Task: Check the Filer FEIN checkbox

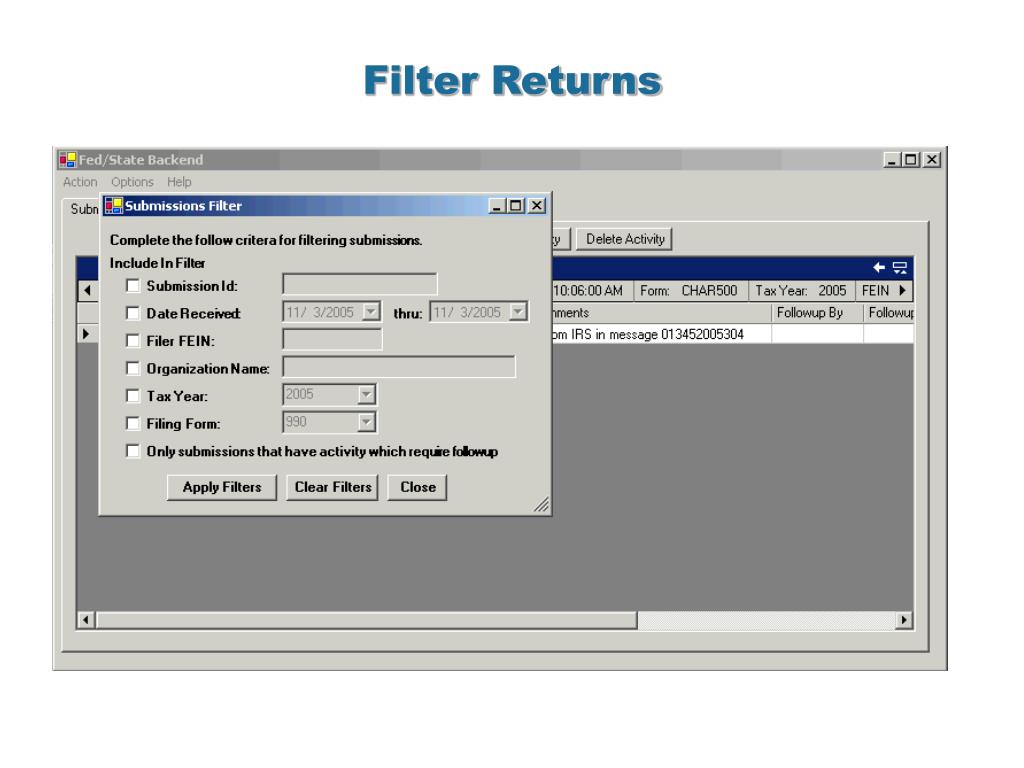Action: [x=133, y=340]
